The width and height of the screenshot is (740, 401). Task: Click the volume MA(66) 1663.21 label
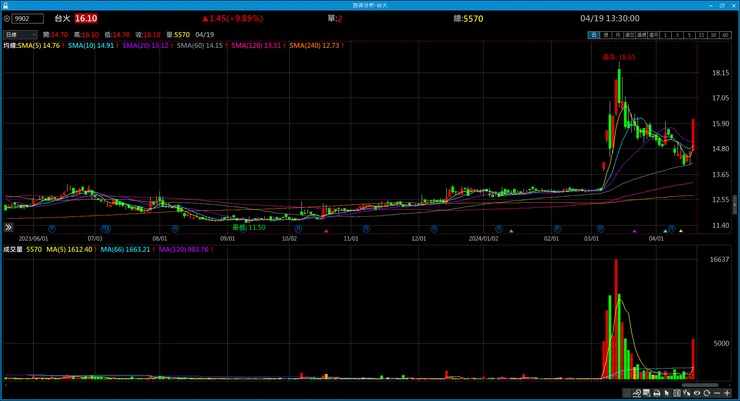125,250
